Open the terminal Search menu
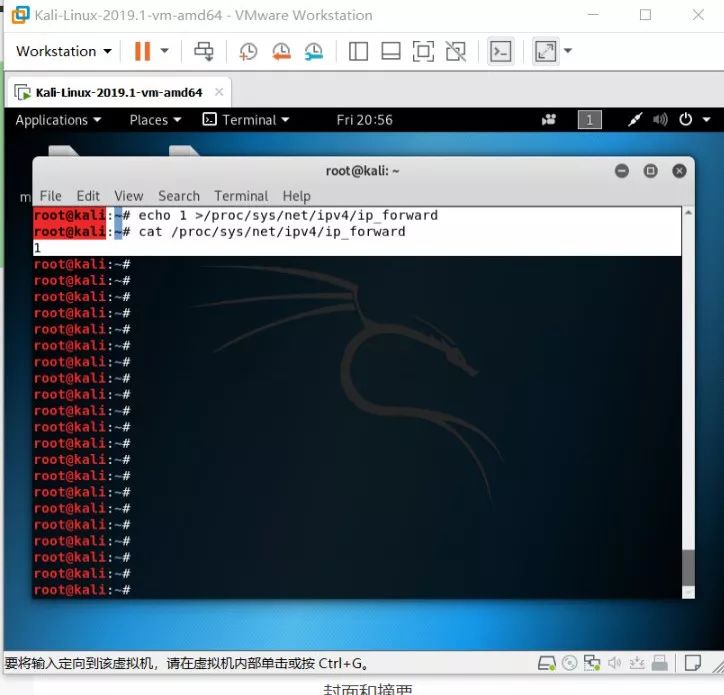The image size is (724, 695). tap(179, 196)
